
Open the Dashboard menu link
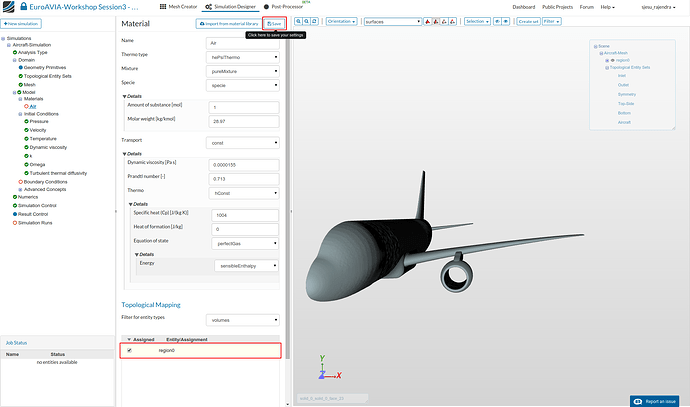click(524, 7)
